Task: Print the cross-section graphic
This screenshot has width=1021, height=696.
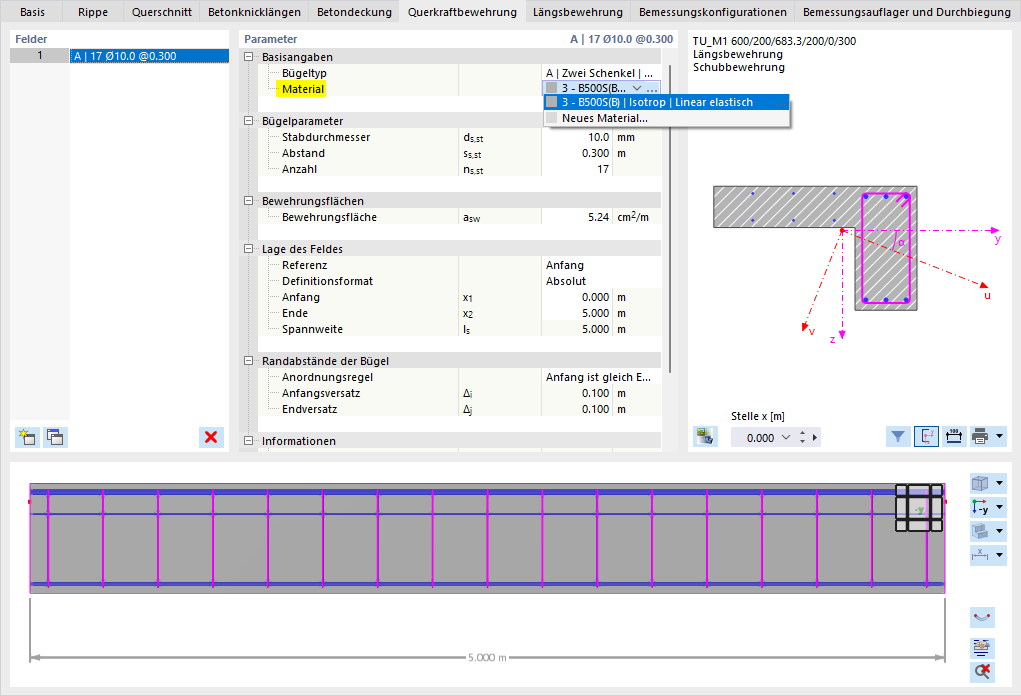Action: point(980,437)
